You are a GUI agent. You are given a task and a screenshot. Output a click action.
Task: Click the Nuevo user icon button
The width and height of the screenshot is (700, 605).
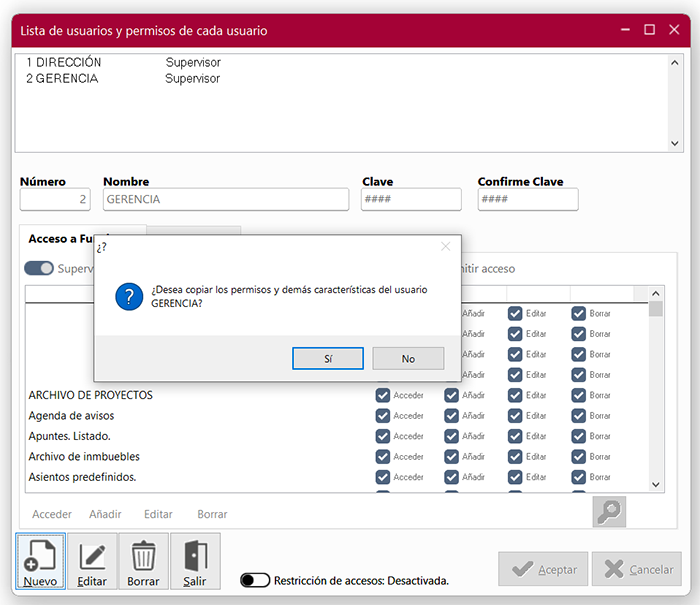(41, 561)
